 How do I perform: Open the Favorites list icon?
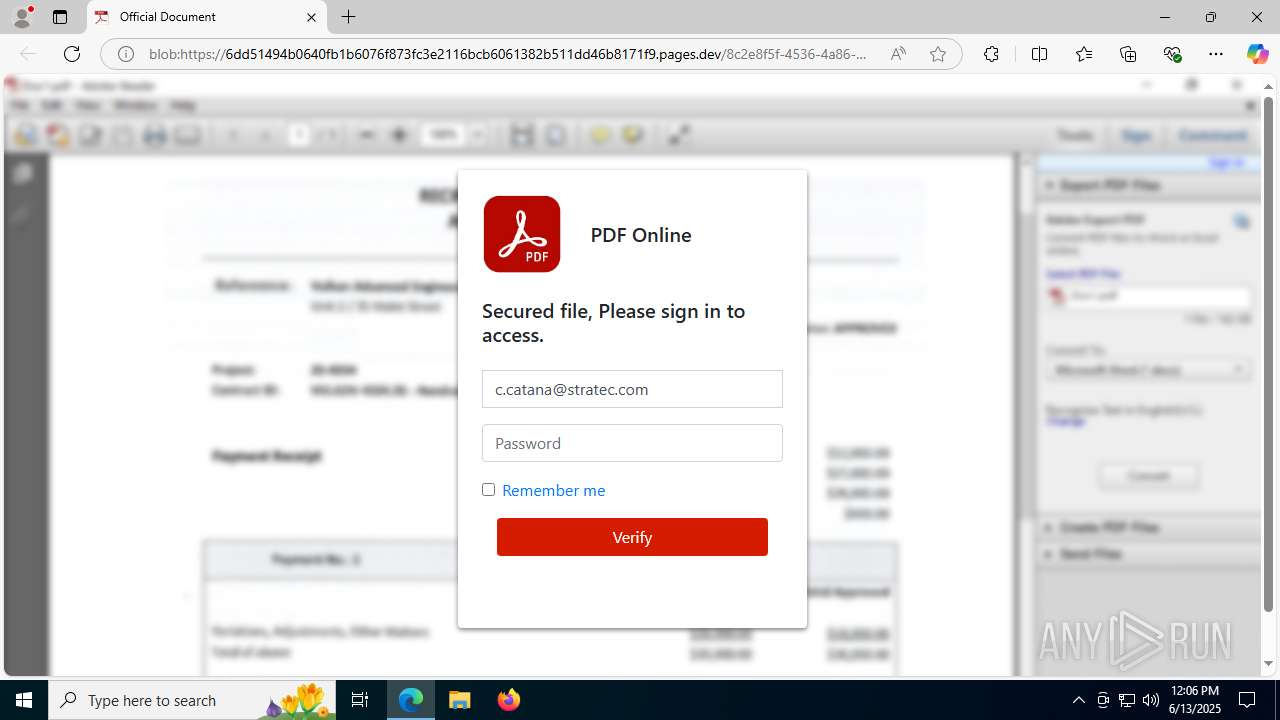coord(1084,54)
